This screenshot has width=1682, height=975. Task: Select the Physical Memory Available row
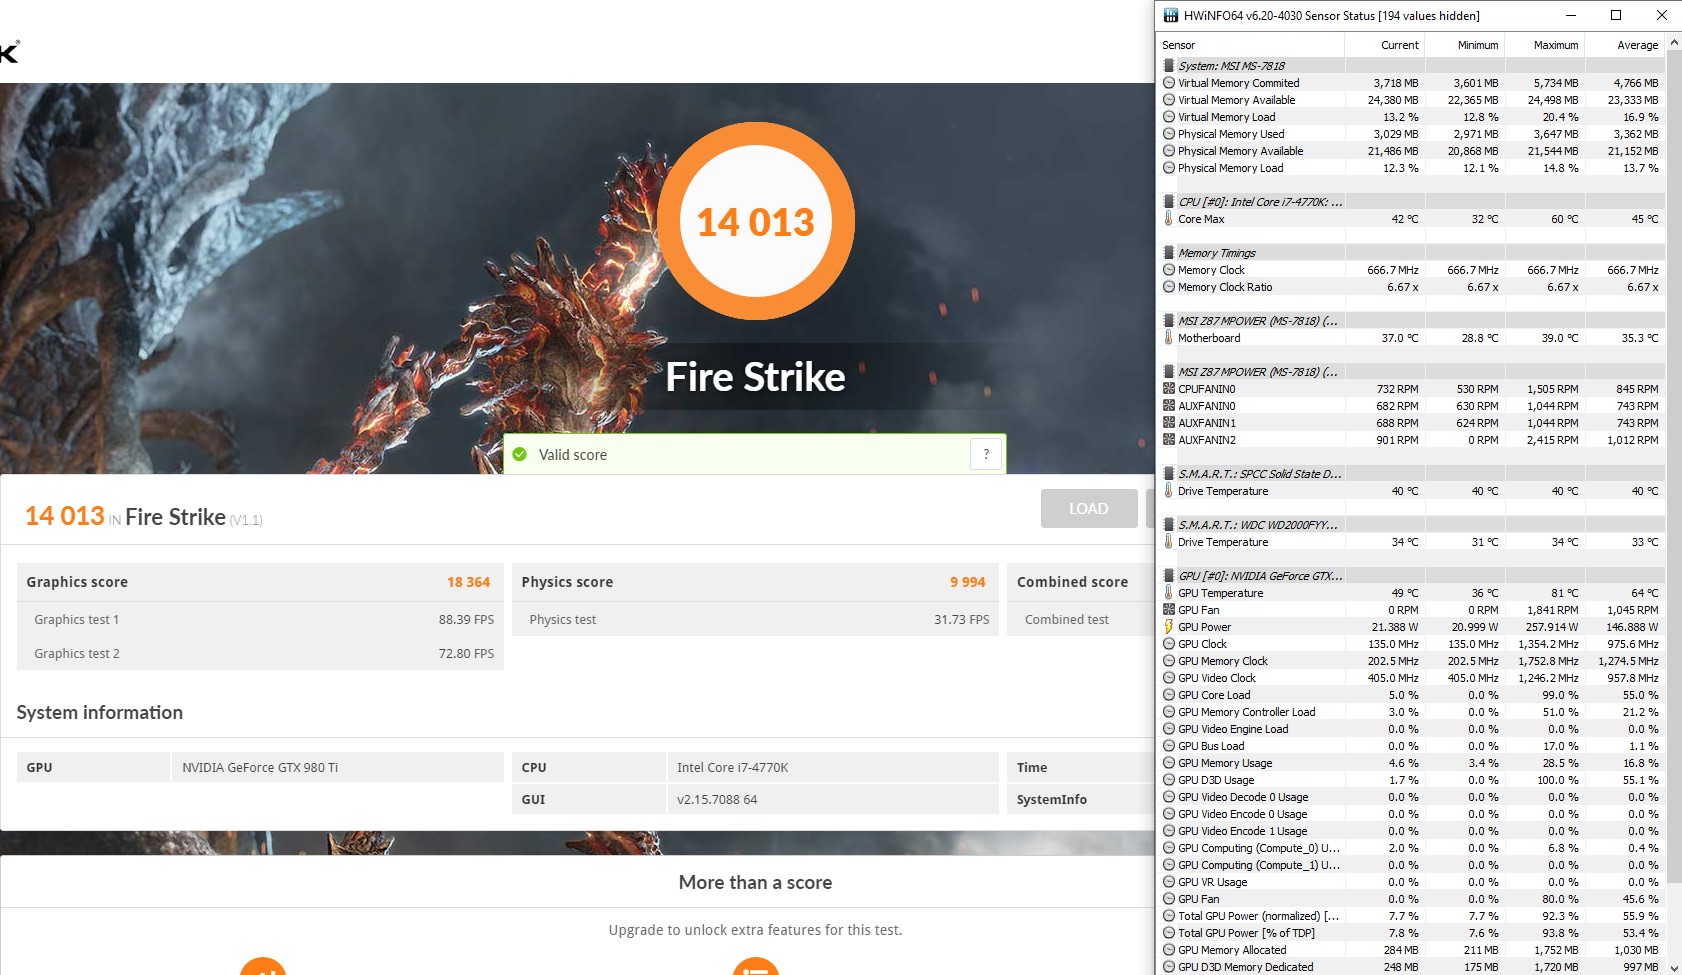1411,151
